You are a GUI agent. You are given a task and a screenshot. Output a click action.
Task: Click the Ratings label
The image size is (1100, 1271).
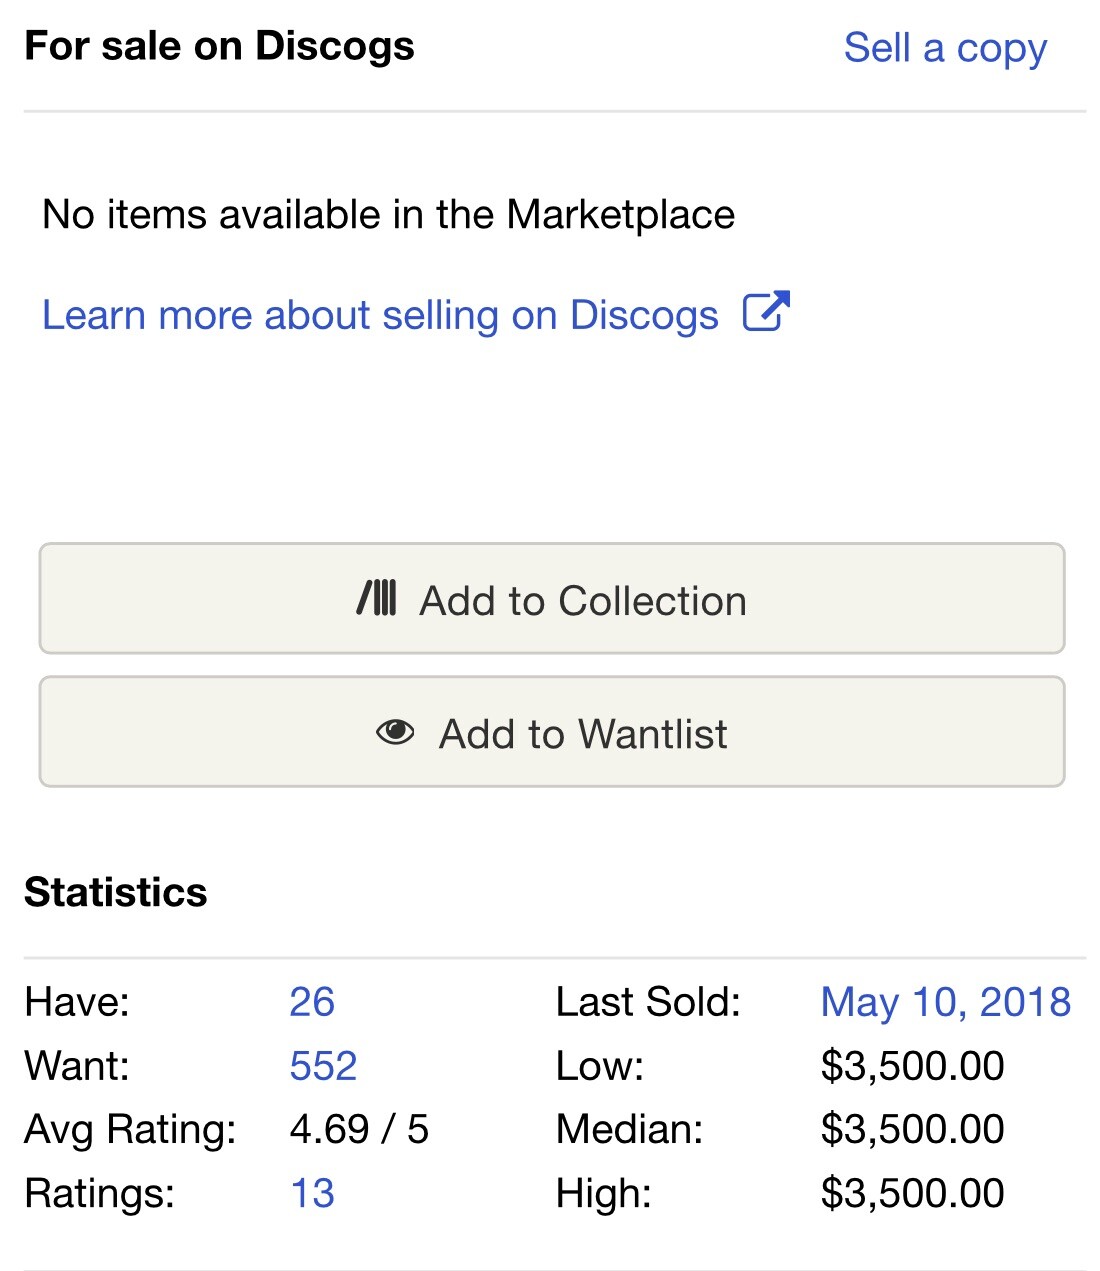tap(99, 1194)
